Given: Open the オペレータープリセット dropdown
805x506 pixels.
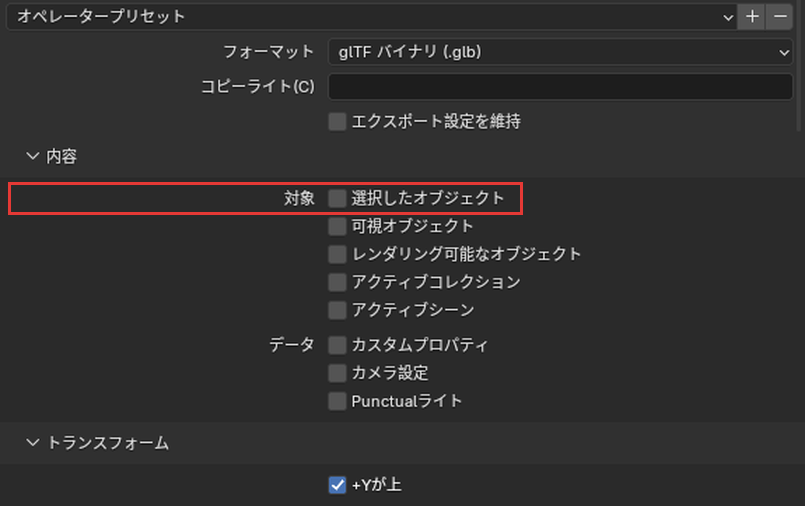Looking at the screenshot, I should 371,16.
